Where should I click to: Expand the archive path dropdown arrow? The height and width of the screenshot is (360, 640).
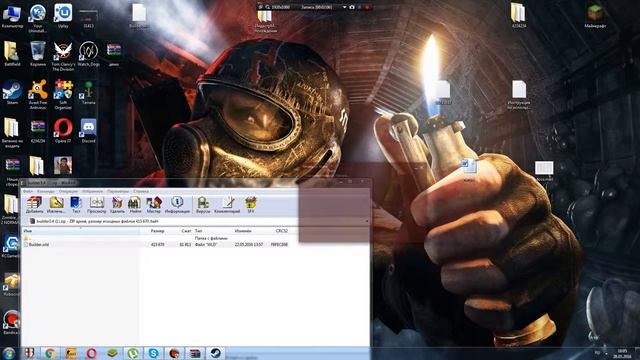pyautogui.click(x=367, y=221)
